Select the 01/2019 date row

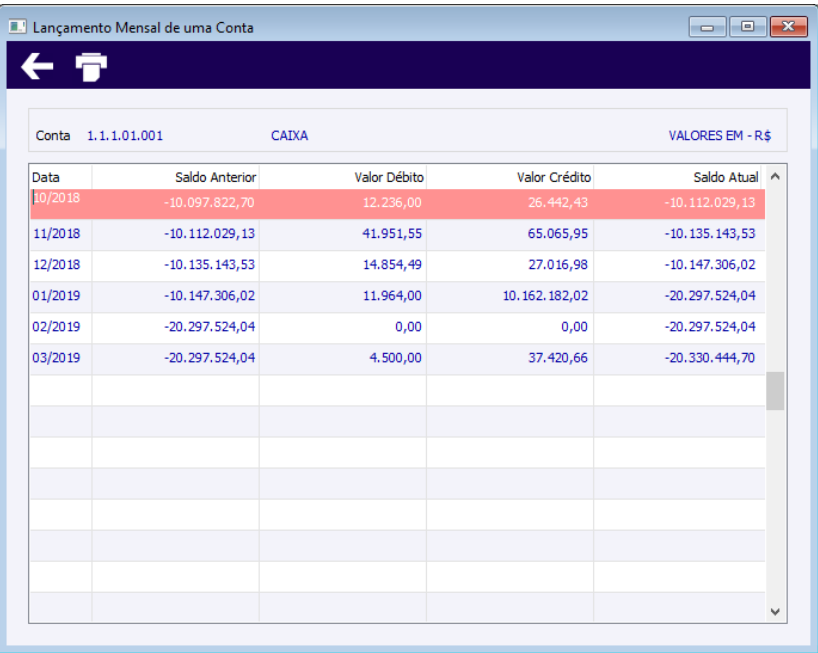tap(398, 296)
